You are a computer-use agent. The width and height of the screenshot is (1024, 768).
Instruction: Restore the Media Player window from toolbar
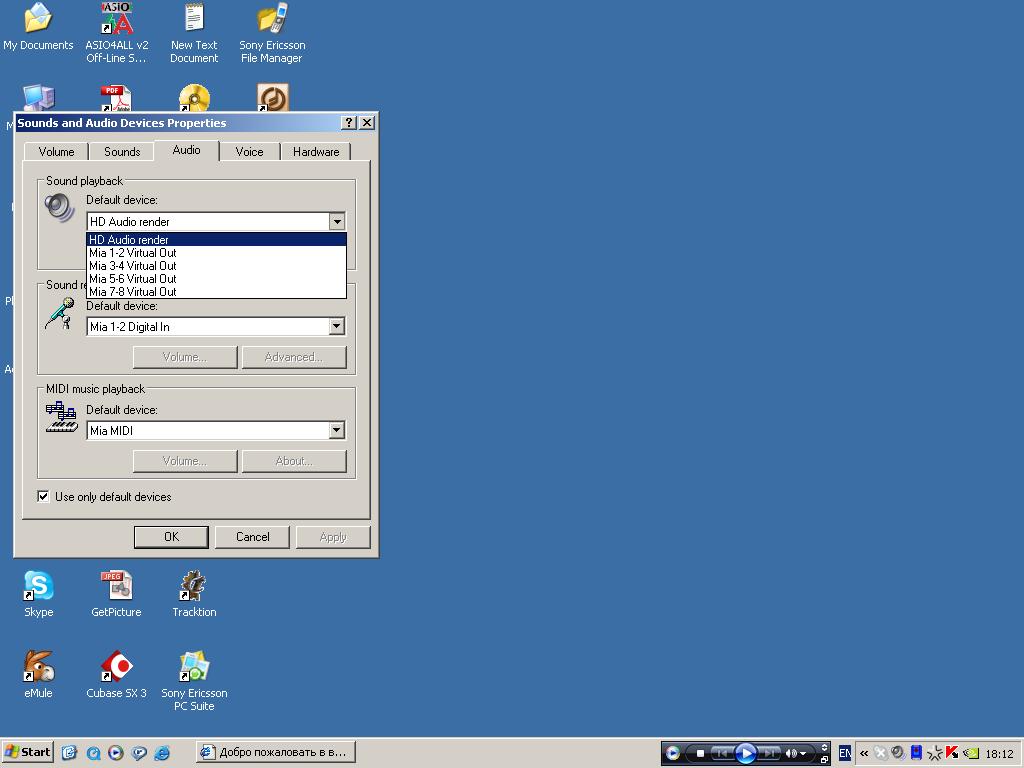(824, 760)
